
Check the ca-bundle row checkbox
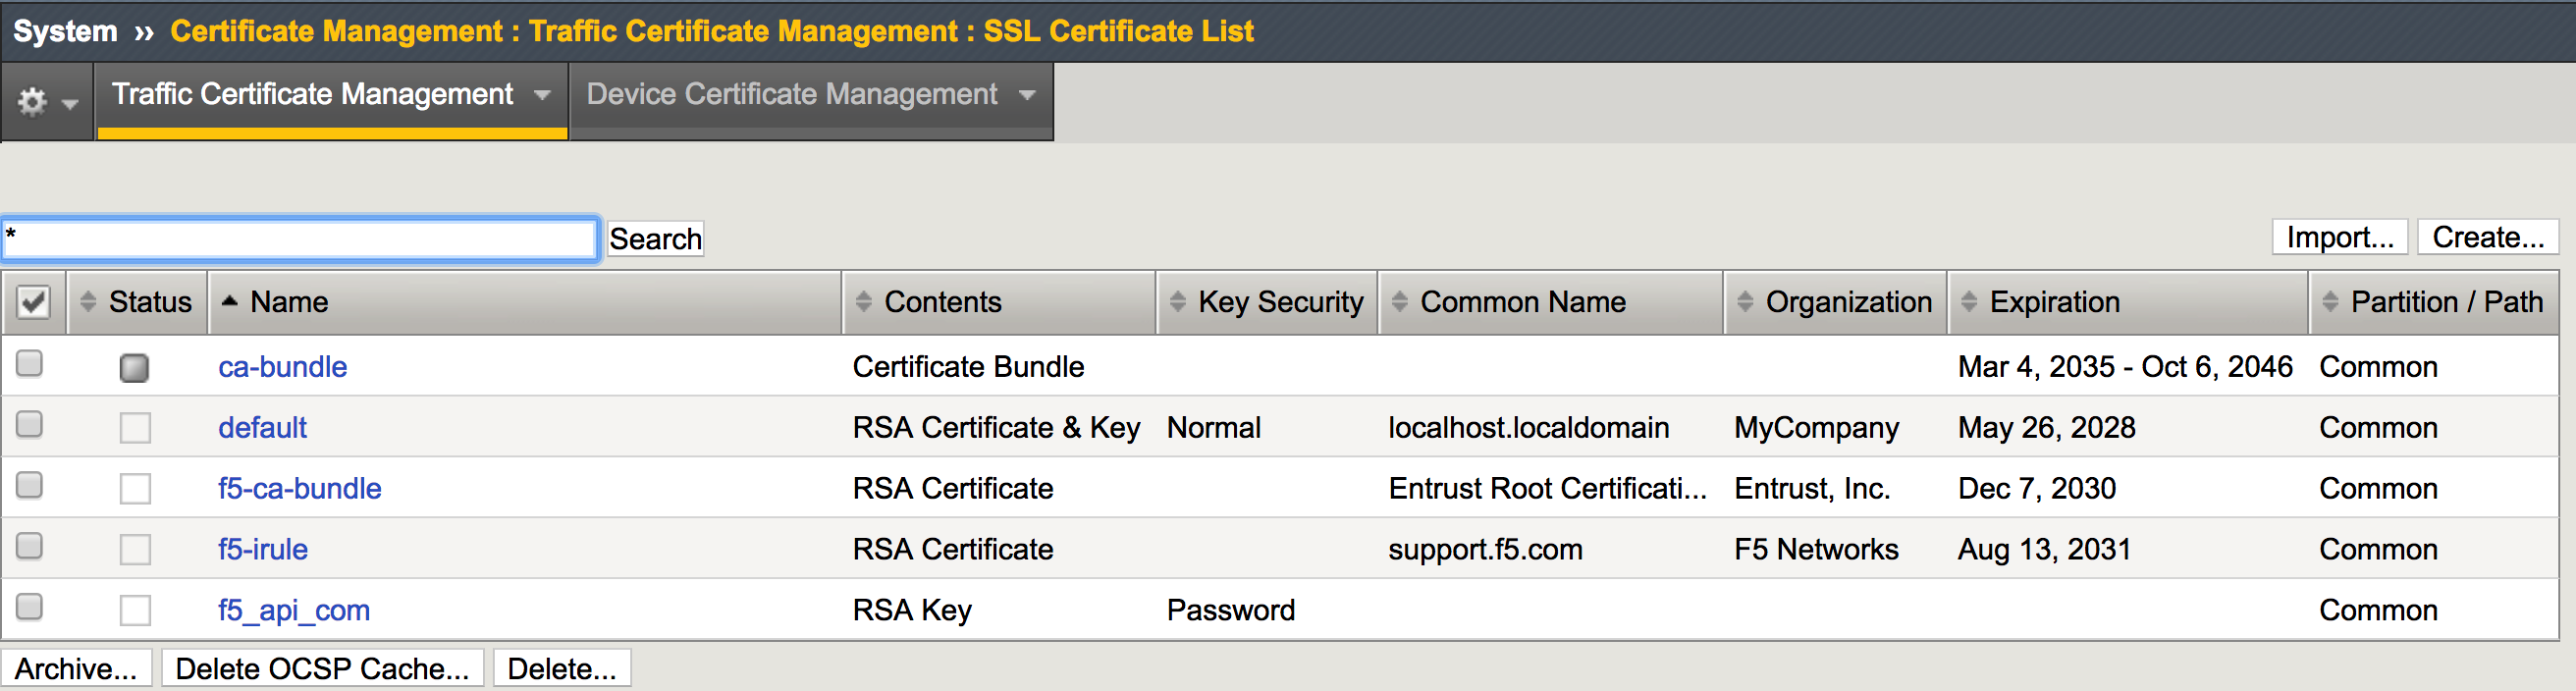pos(30,363)
